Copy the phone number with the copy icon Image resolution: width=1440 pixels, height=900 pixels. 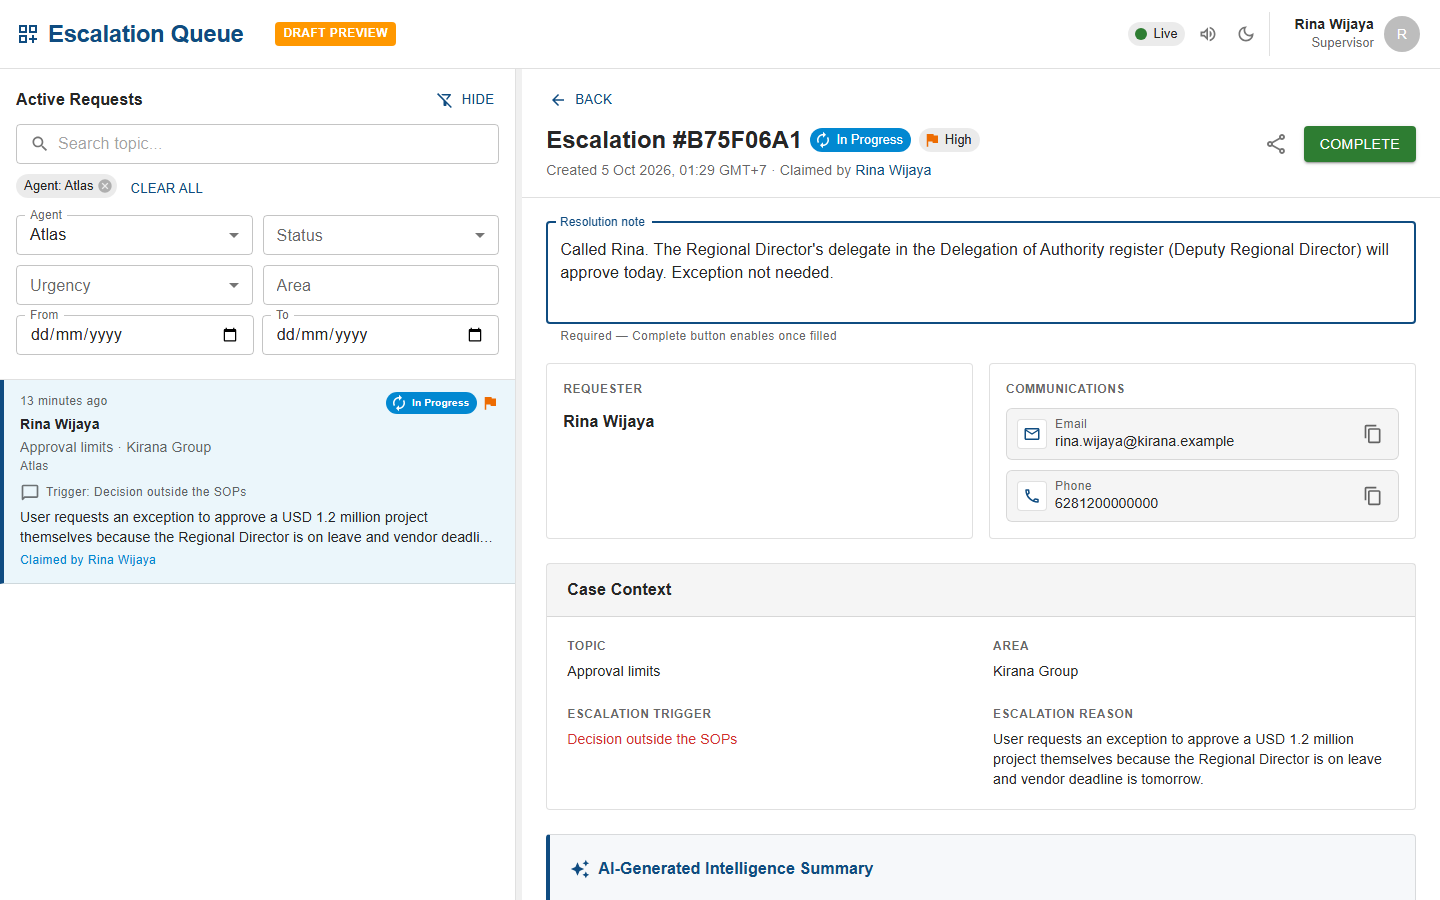1372,496
